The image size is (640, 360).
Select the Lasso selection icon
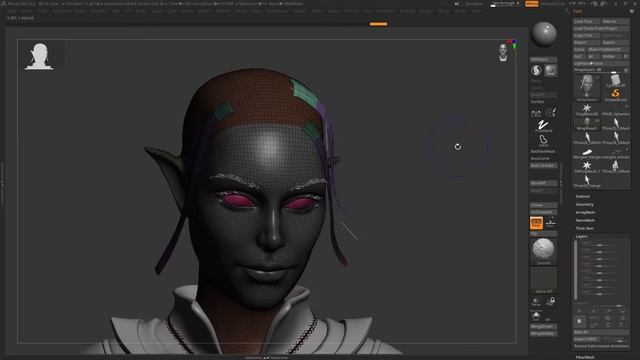[543, 141]
